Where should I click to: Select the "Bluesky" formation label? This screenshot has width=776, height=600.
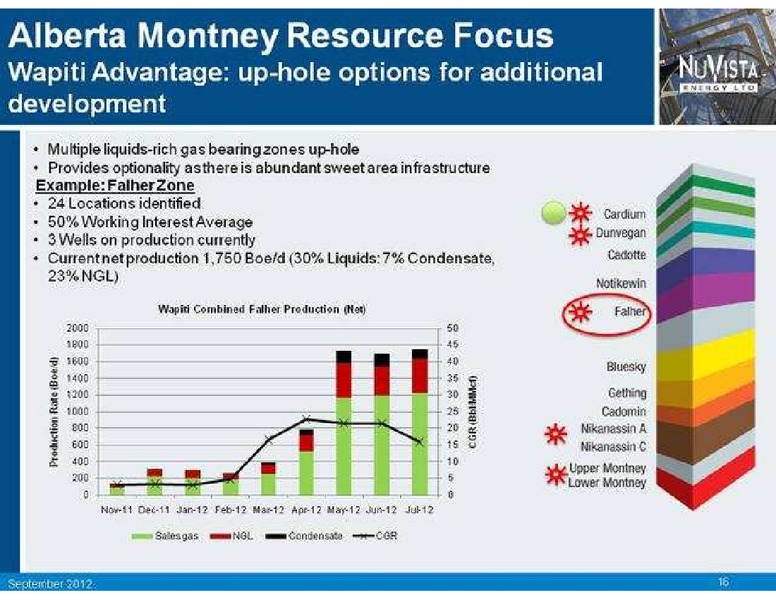[x=627, y=367]
